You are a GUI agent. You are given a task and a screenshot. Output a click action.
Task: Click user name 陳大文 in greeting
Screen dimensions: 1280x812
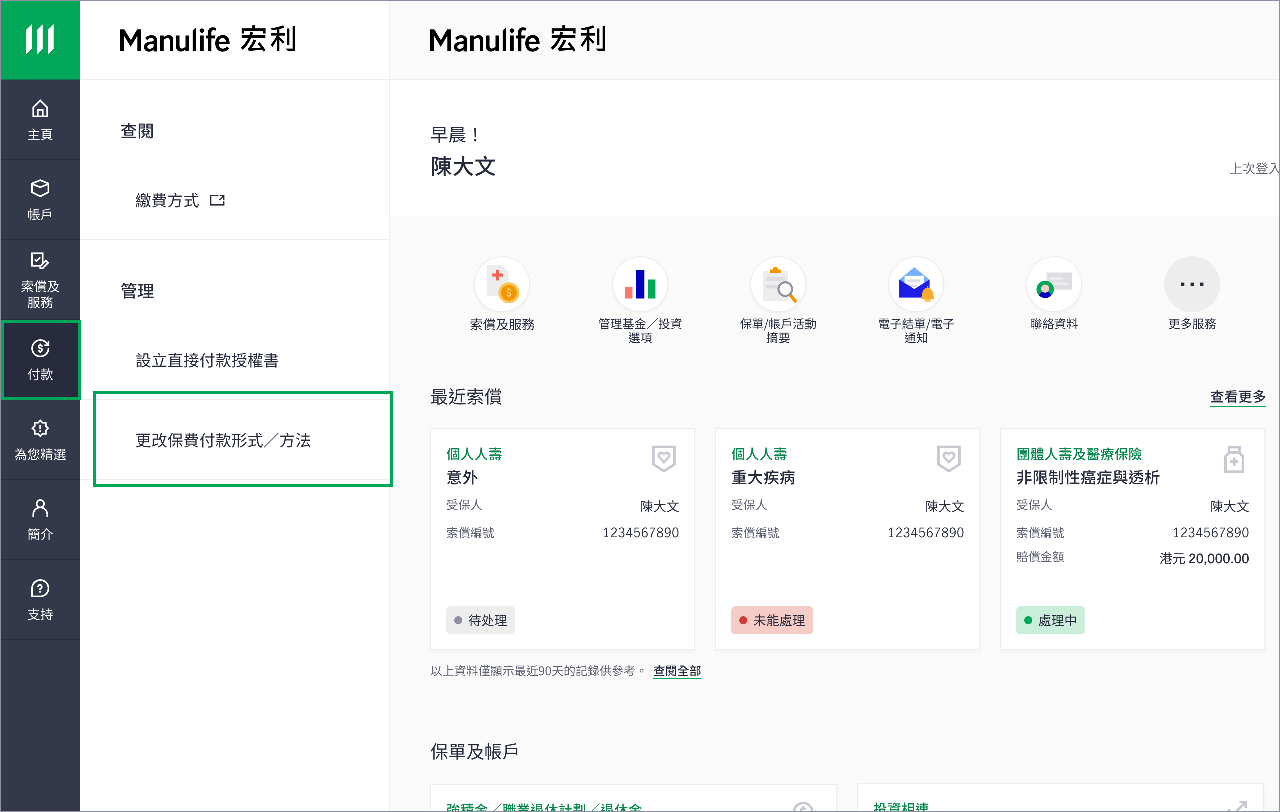click(x=463, y=166)
